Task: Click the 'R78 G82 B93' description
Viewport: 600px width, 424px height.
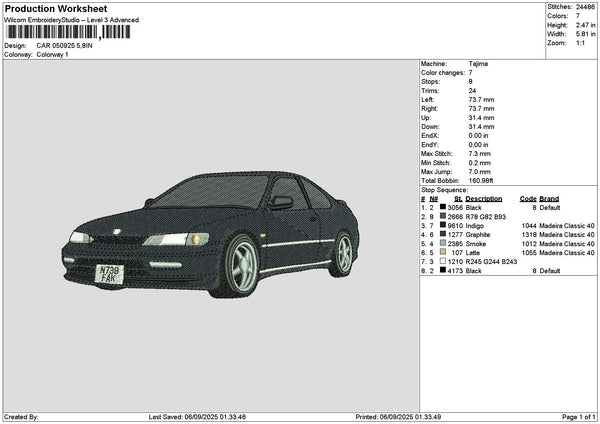Action: coord(486,217)
